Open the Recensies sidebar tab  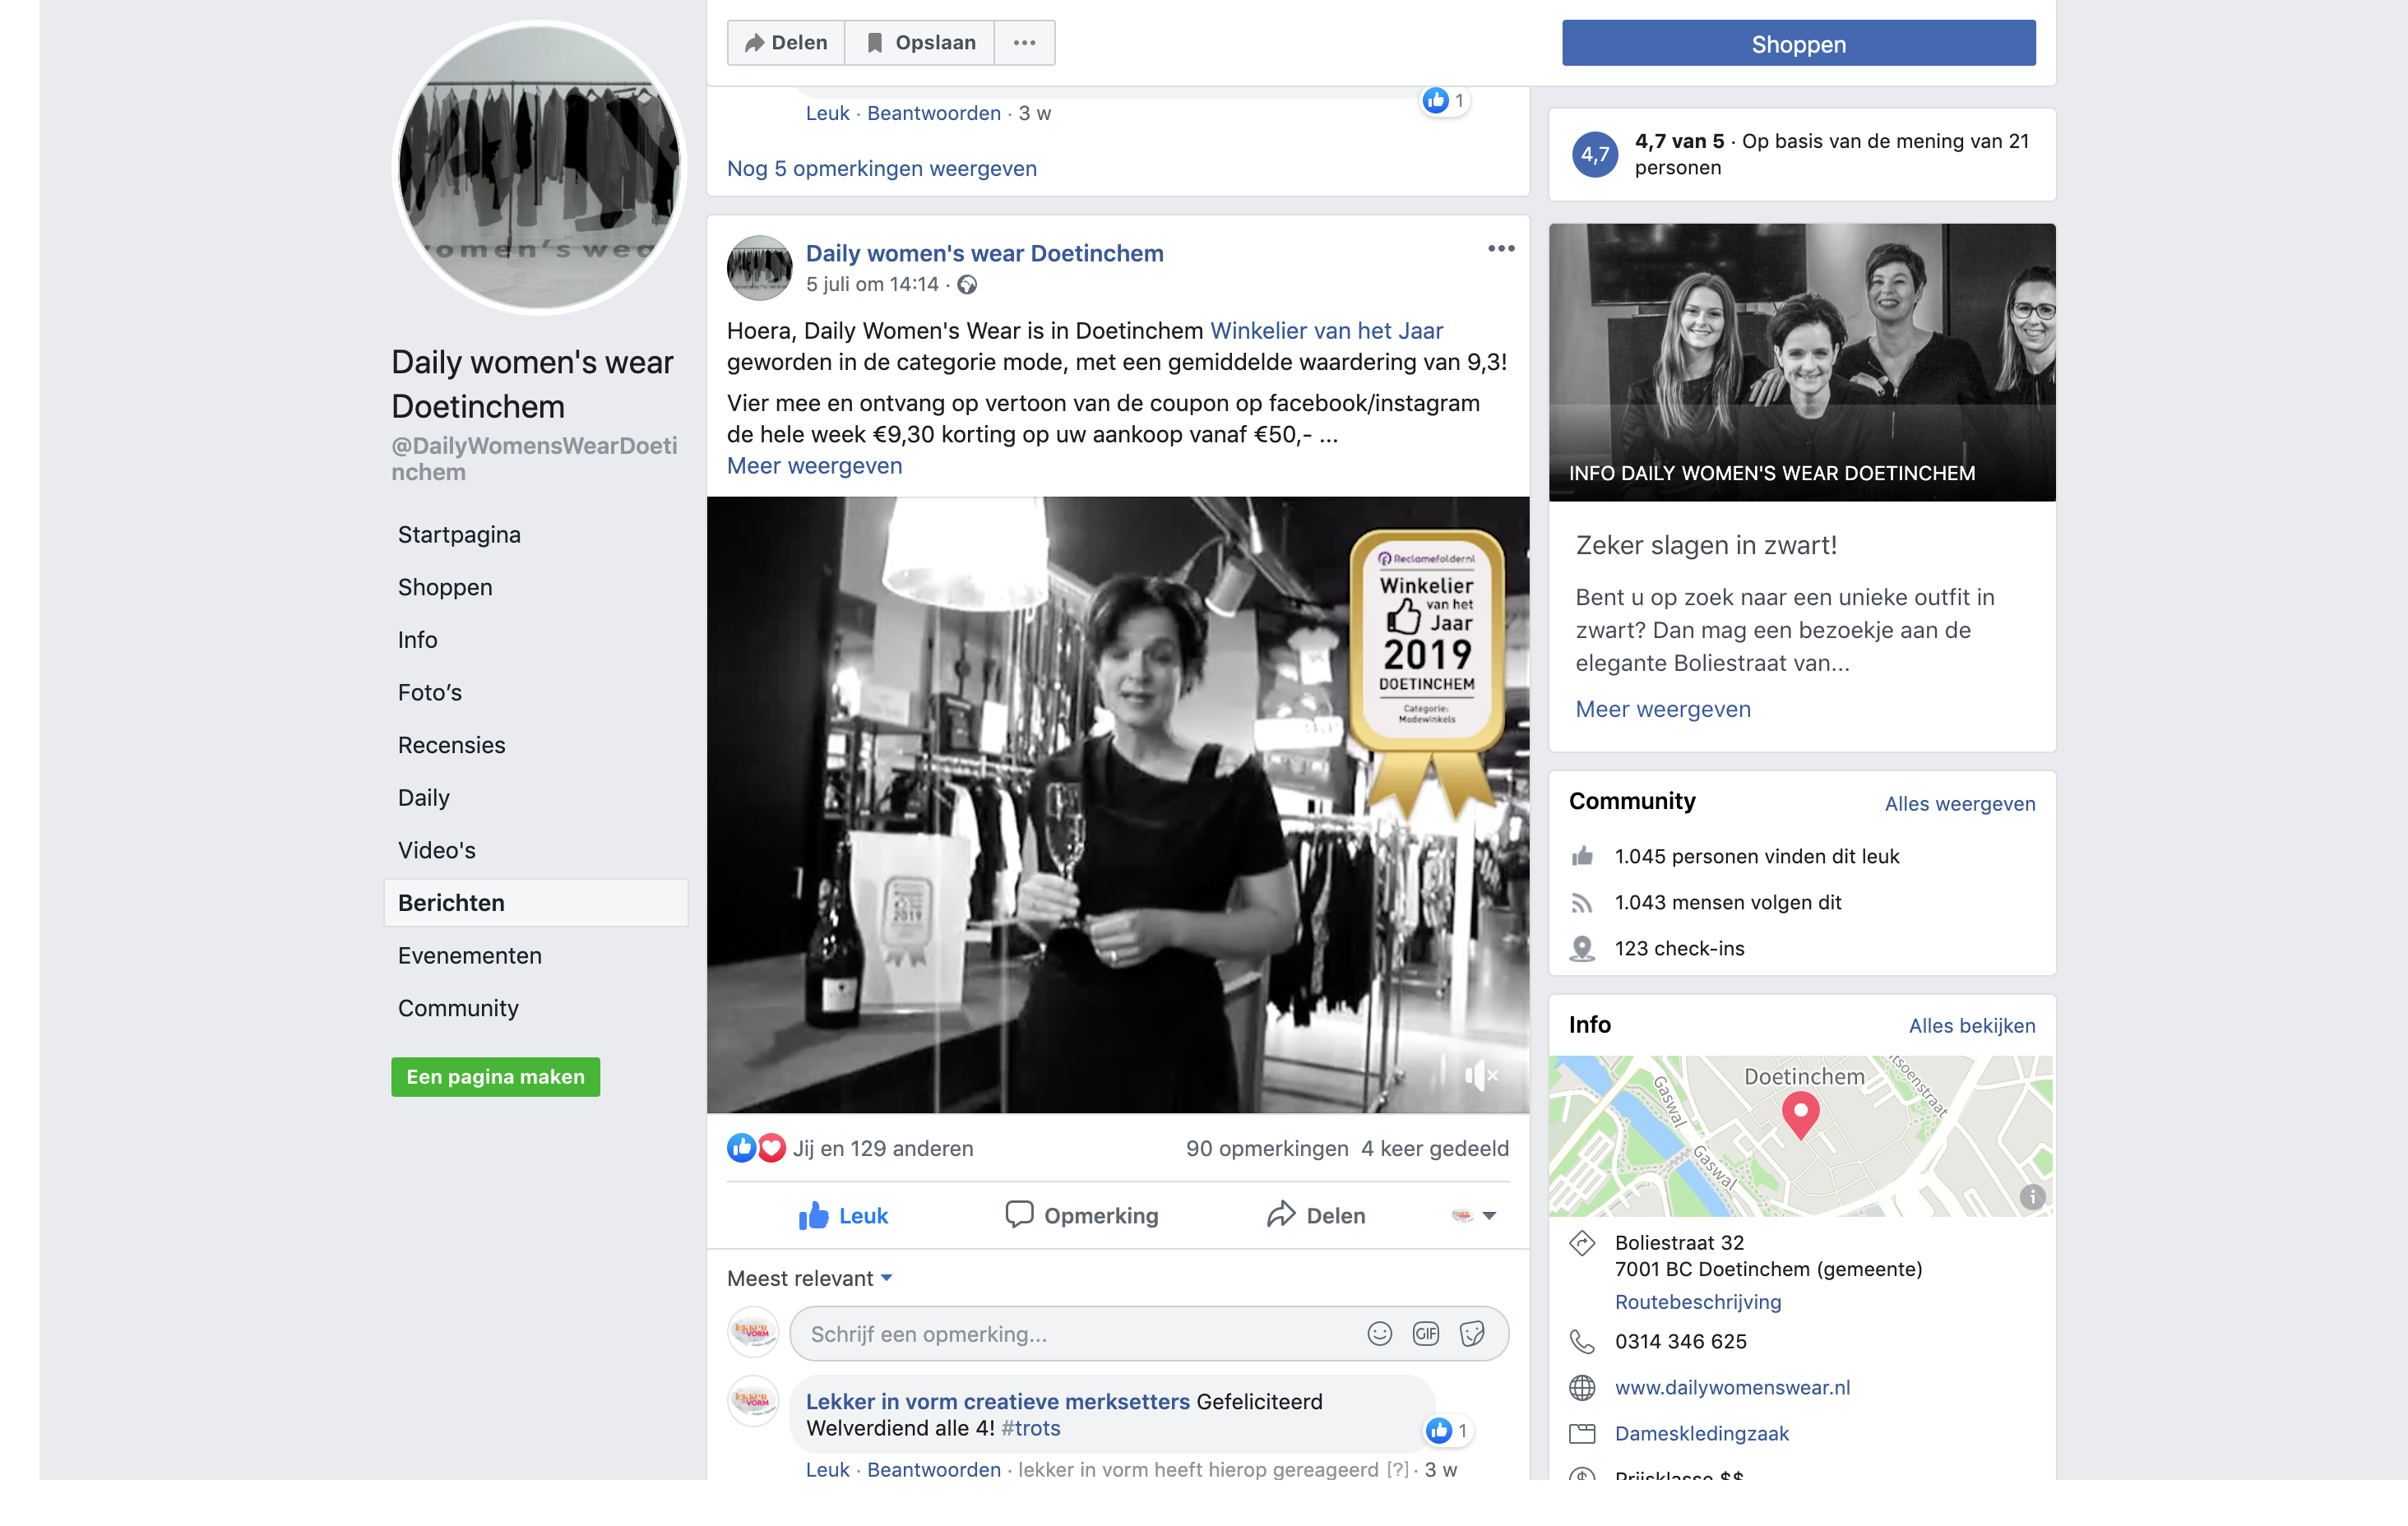[x=451, y=745]
